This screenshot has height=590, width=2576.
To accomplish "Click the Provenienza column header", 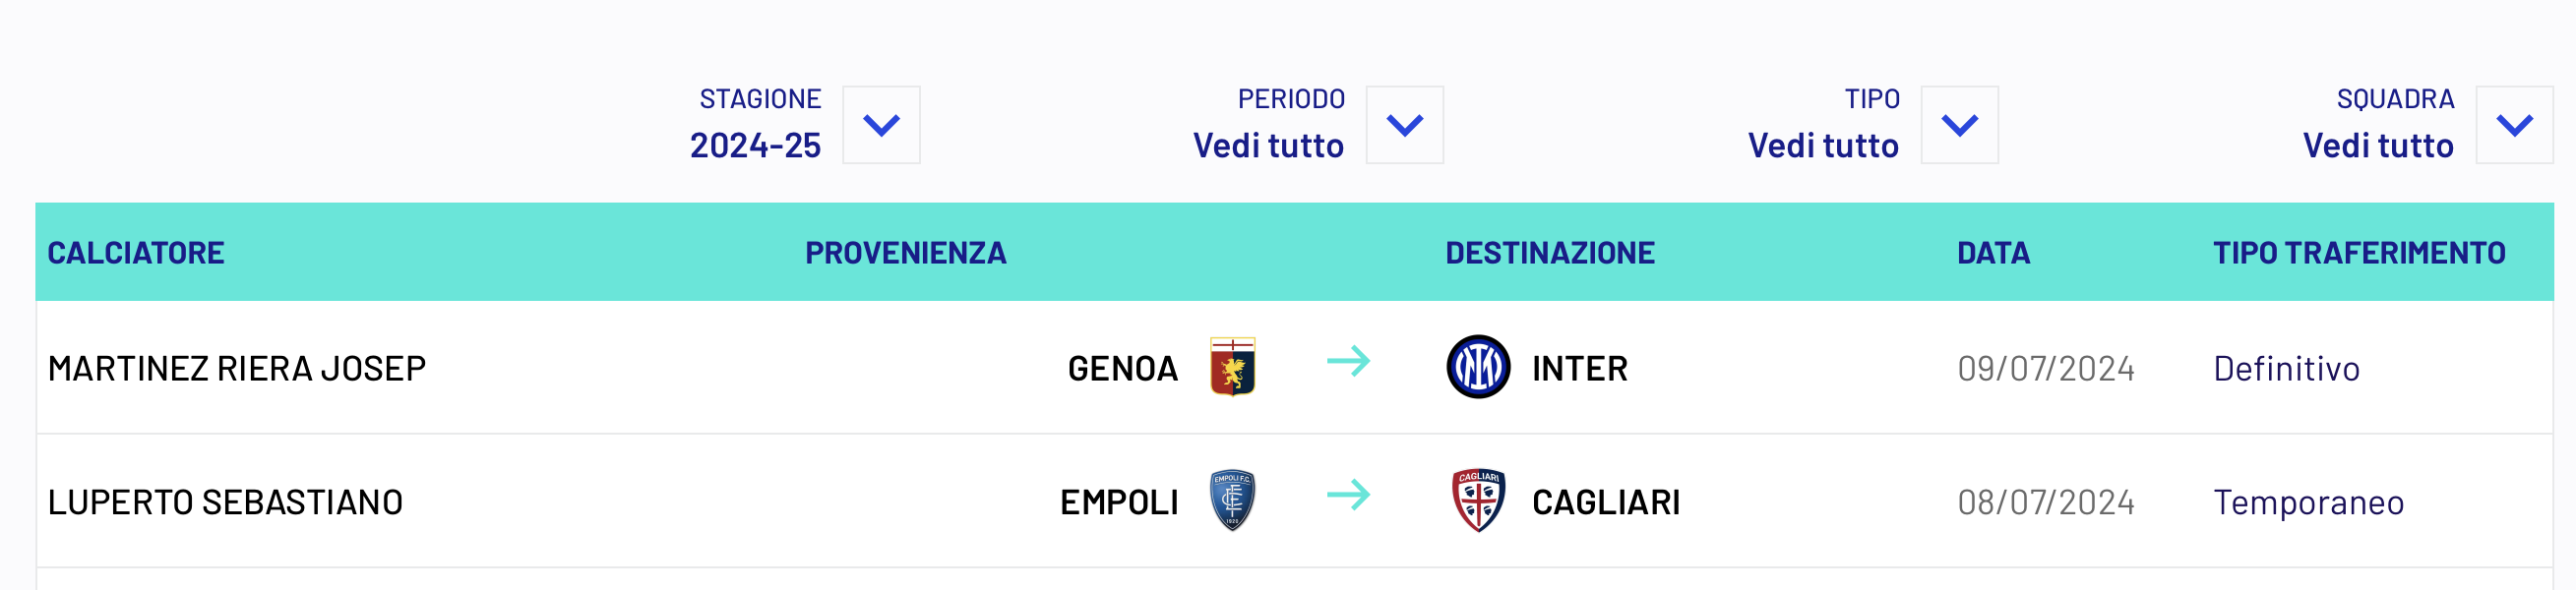I will [905, 253].
